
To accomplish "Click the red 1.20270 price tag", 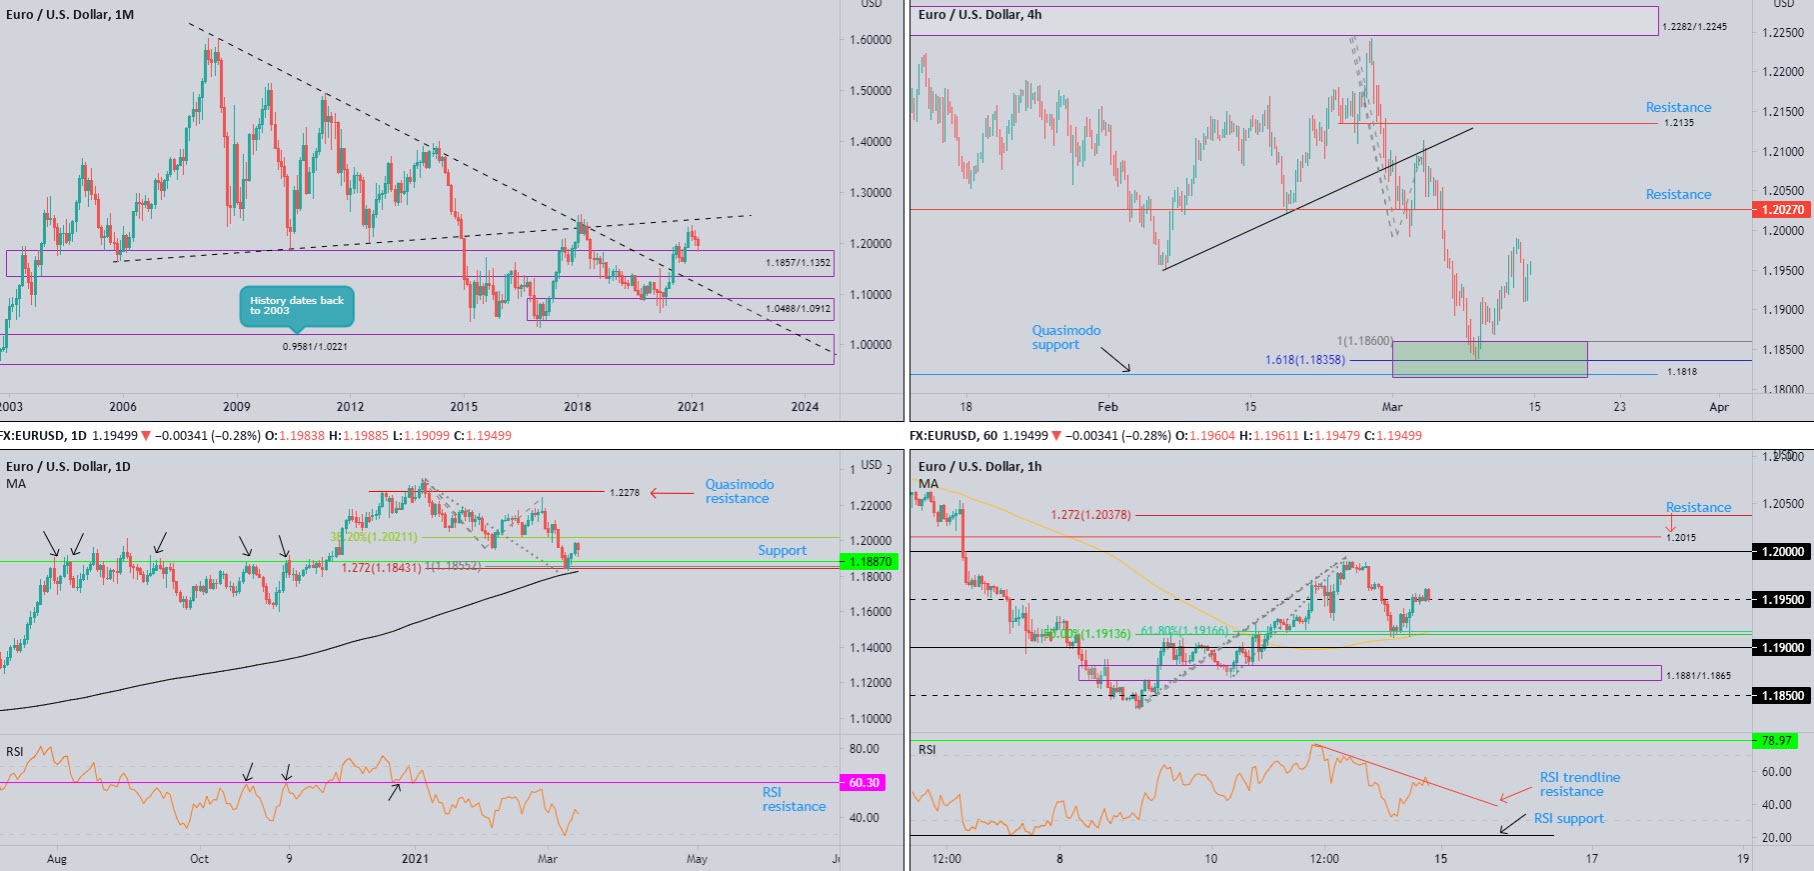I will point(1782,210).
